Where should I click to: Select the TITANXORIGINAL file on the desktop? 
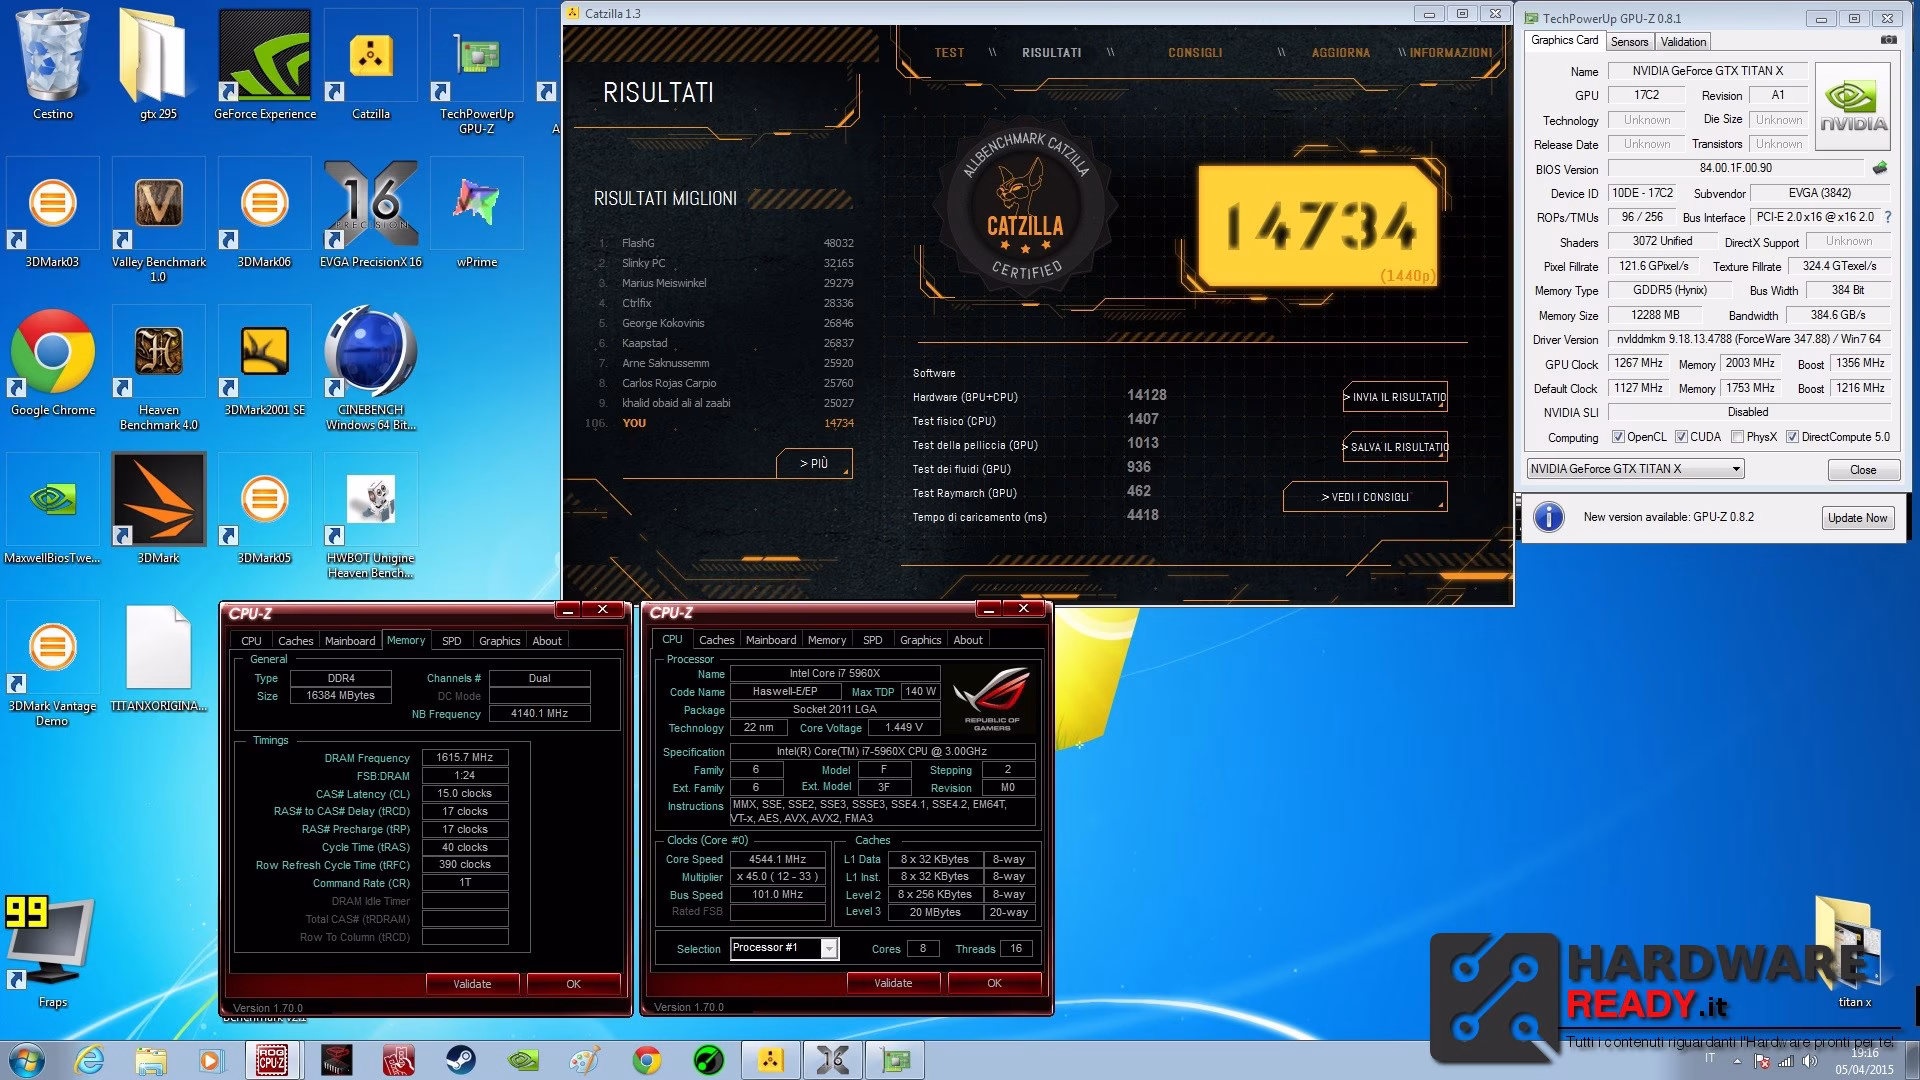point(158,657)
